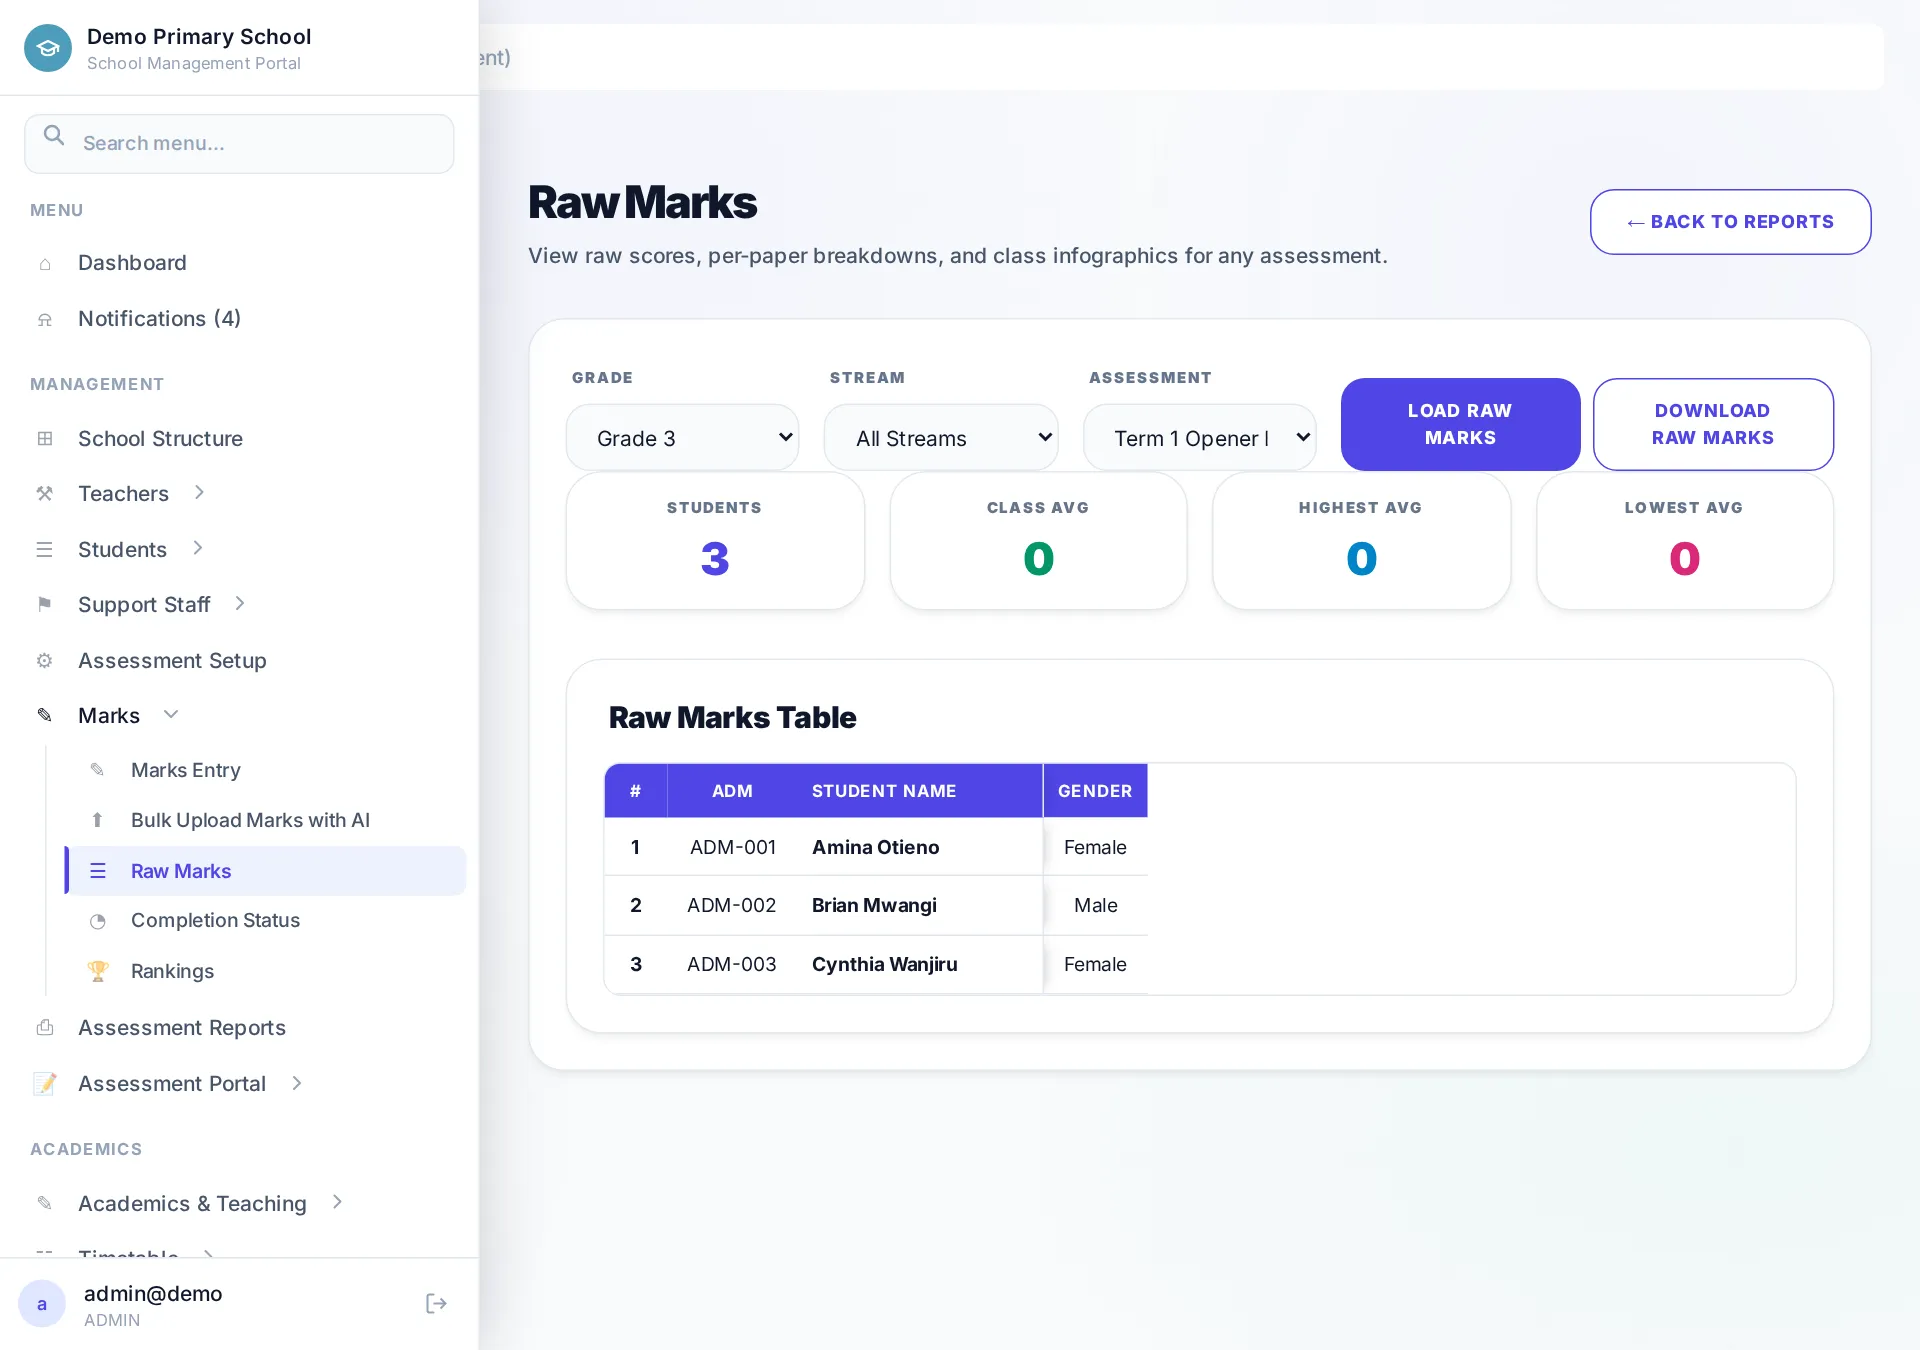Open the Assessment dropdown Term 1 Opener
The height and width of the screenshot is (1350, 1920).
tap(1200, 438)
